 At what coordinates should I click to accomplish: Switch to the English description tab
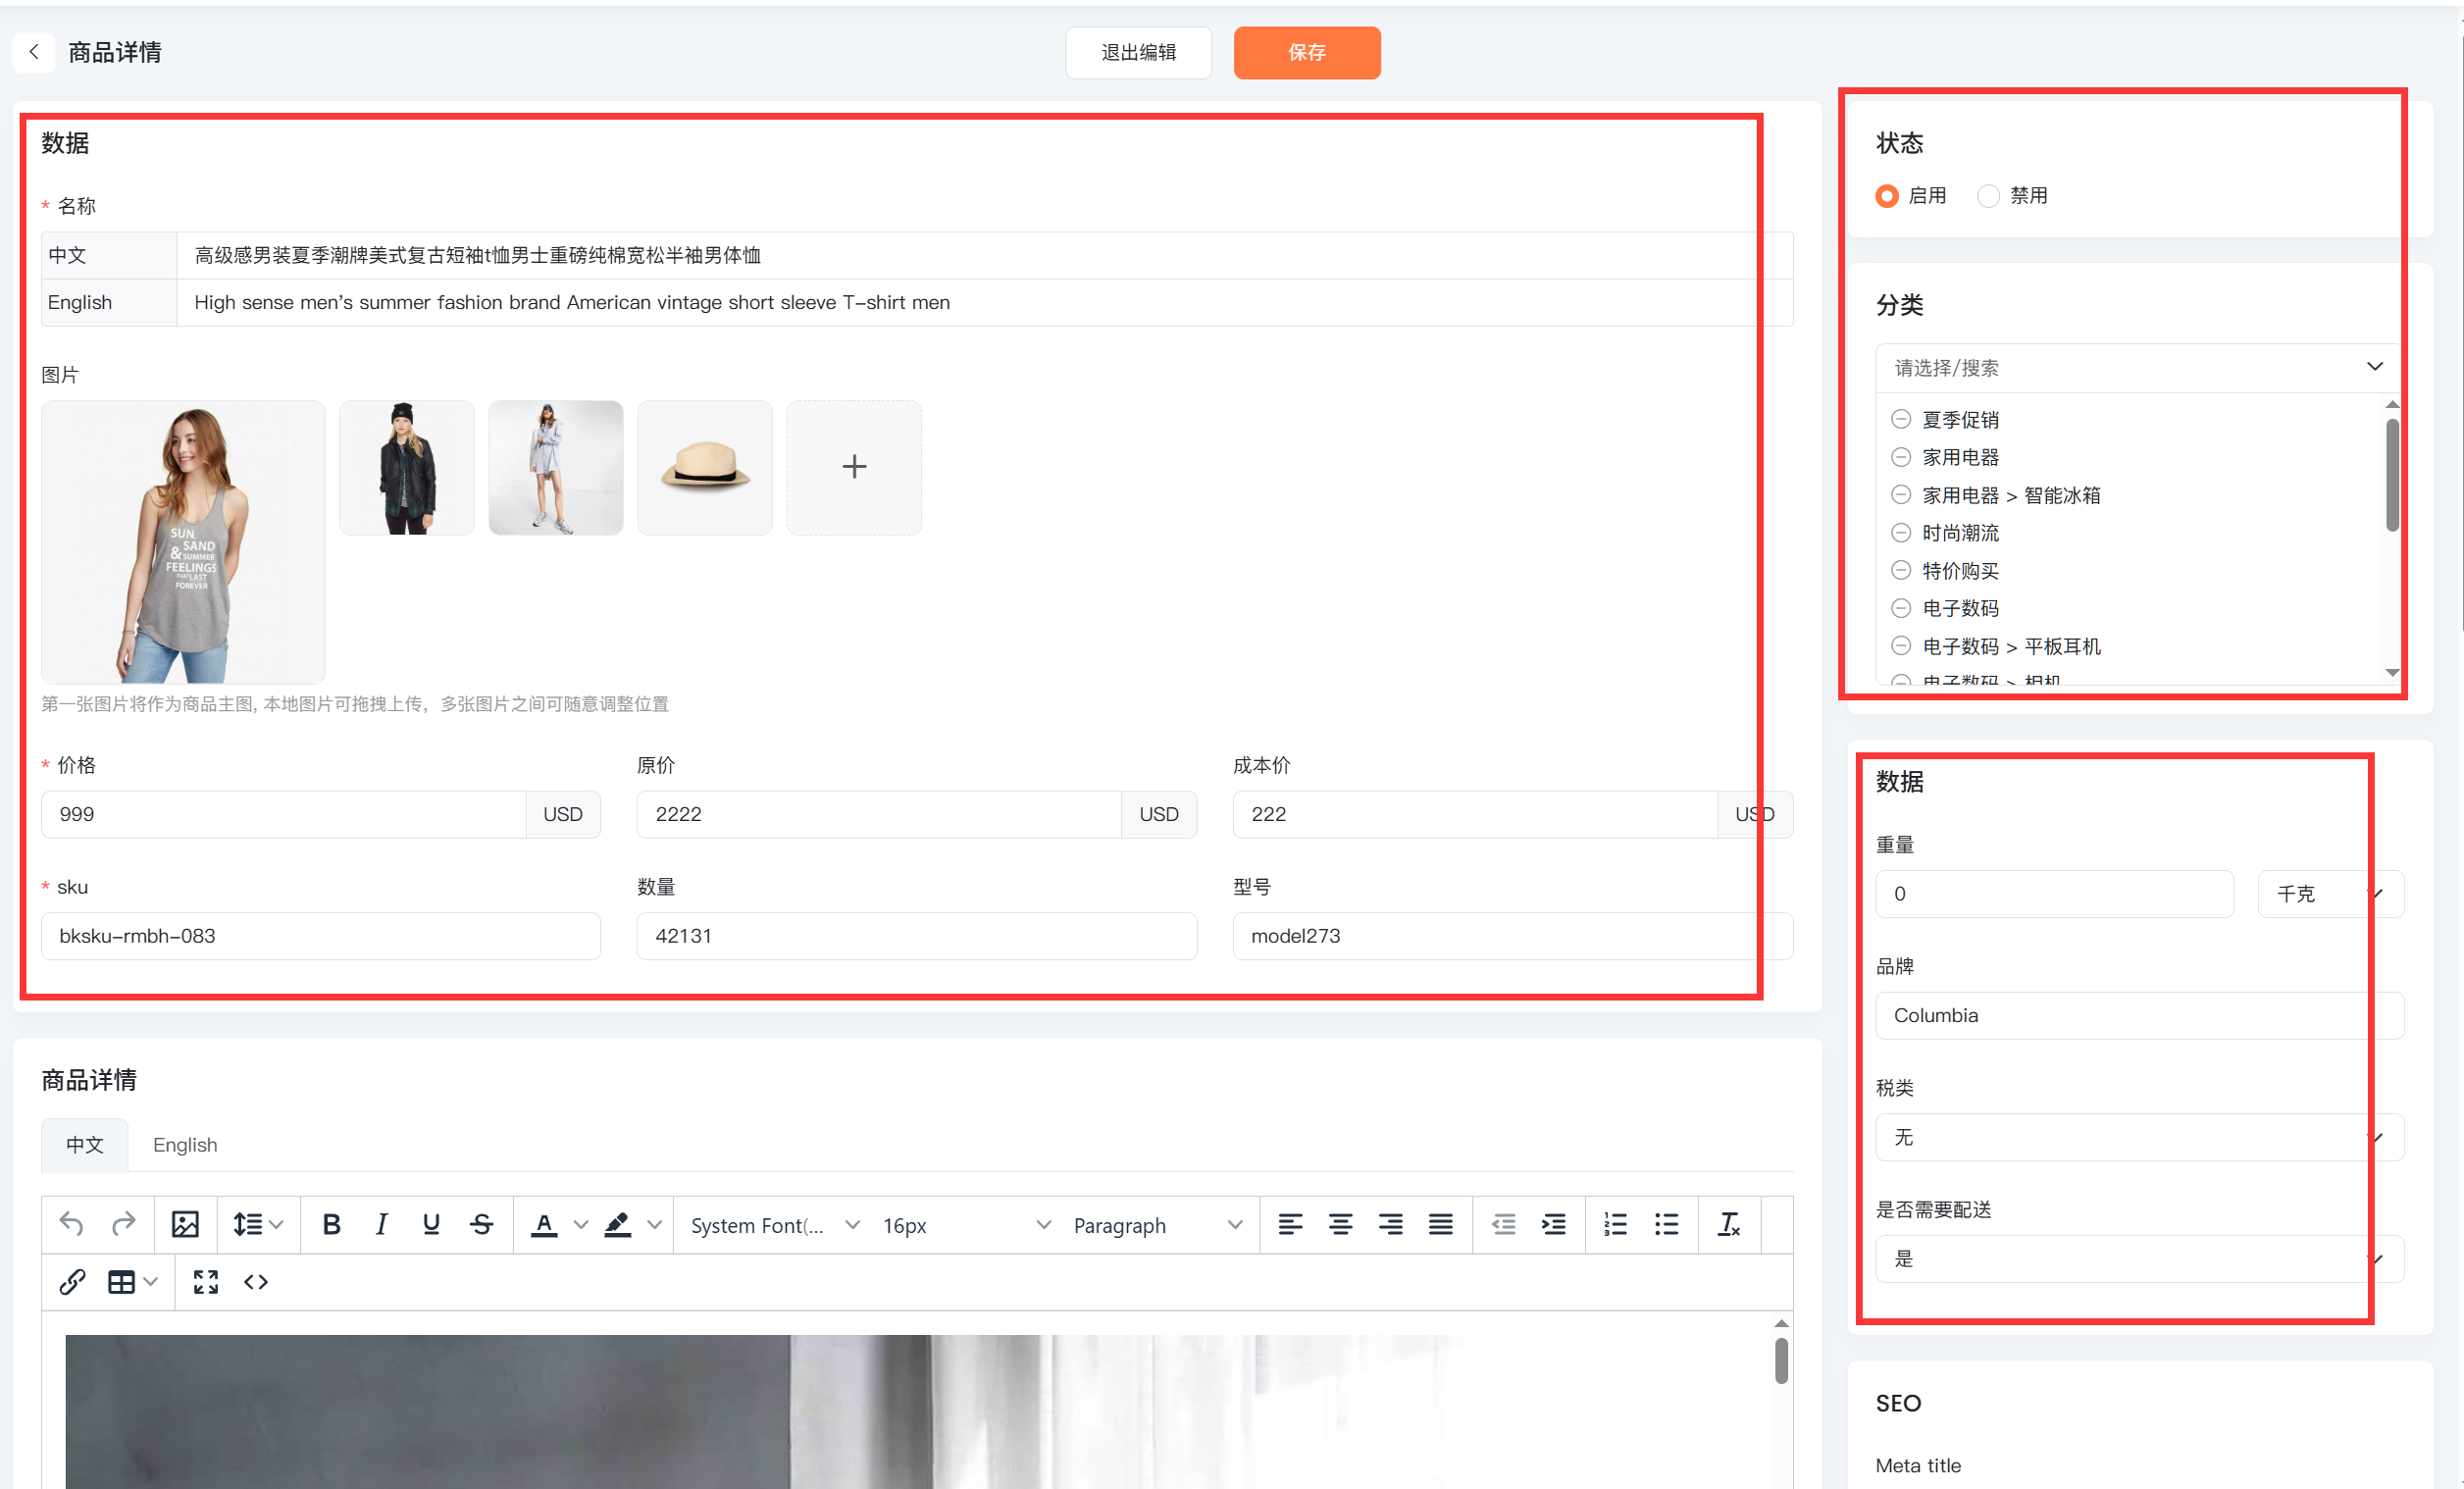pyautogui.click(x=185, y=1145)
